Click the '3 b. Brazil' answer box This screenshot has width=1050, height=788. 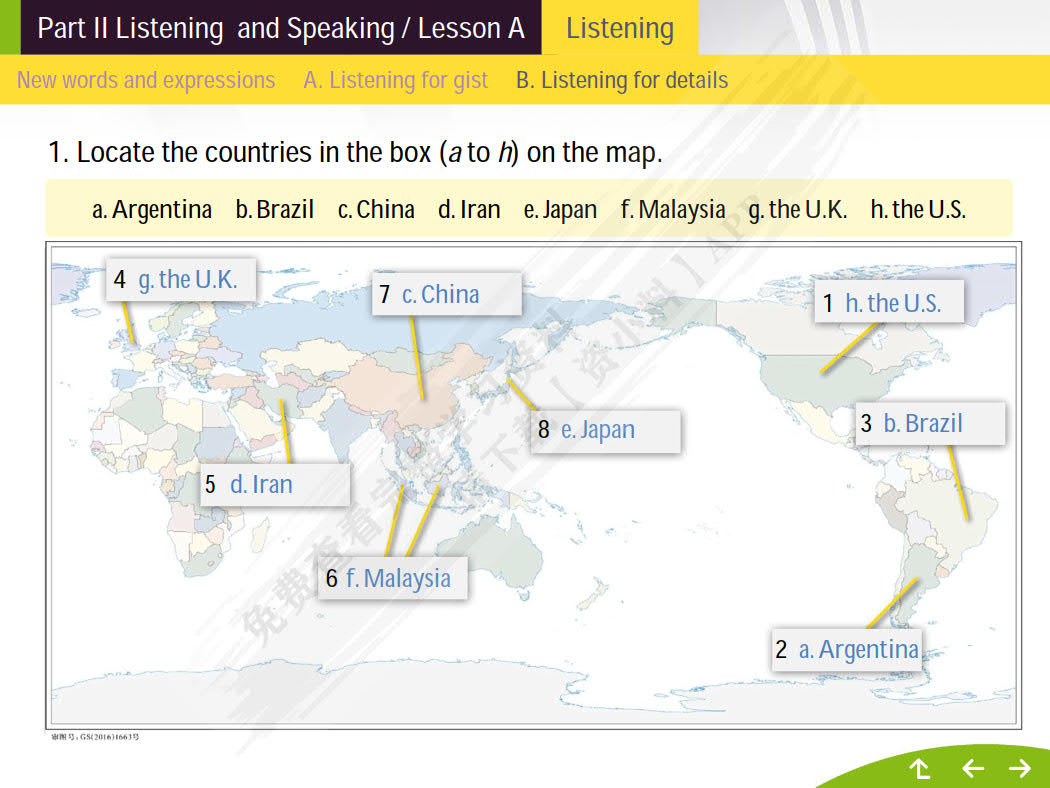[x=930, y=423]
